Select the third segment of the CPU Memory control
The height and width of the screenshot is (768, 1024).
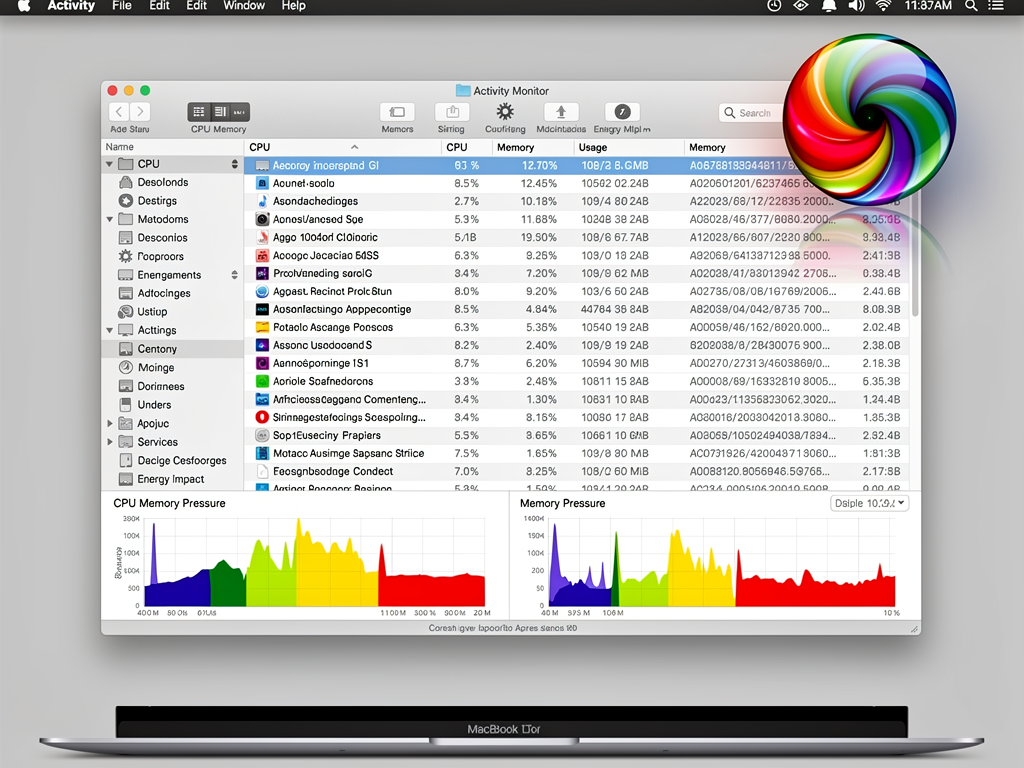pos(240,112)
